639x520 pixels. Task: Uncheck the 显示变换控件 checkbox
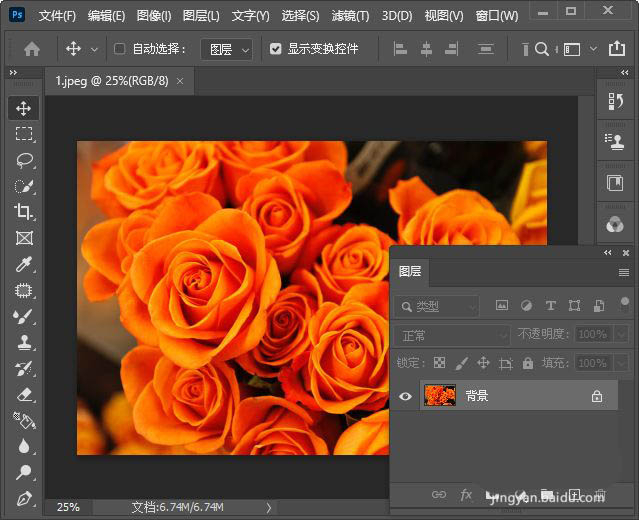click(275, 49)
